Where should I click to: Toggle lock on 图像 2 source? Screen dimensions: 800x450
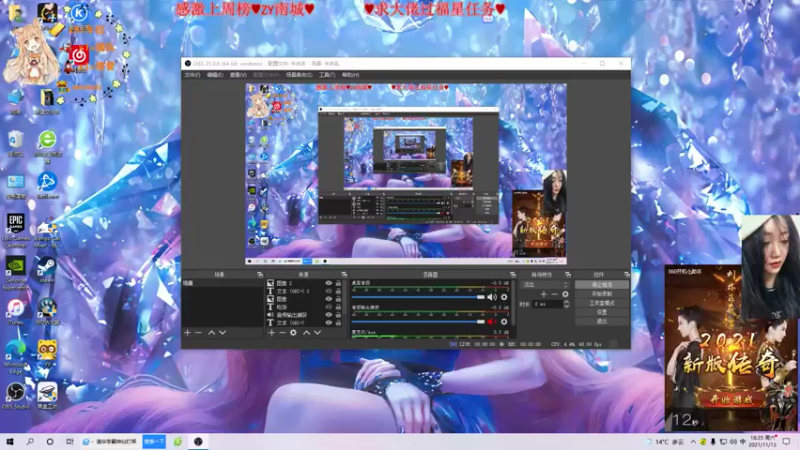click(x=338, y=283)
